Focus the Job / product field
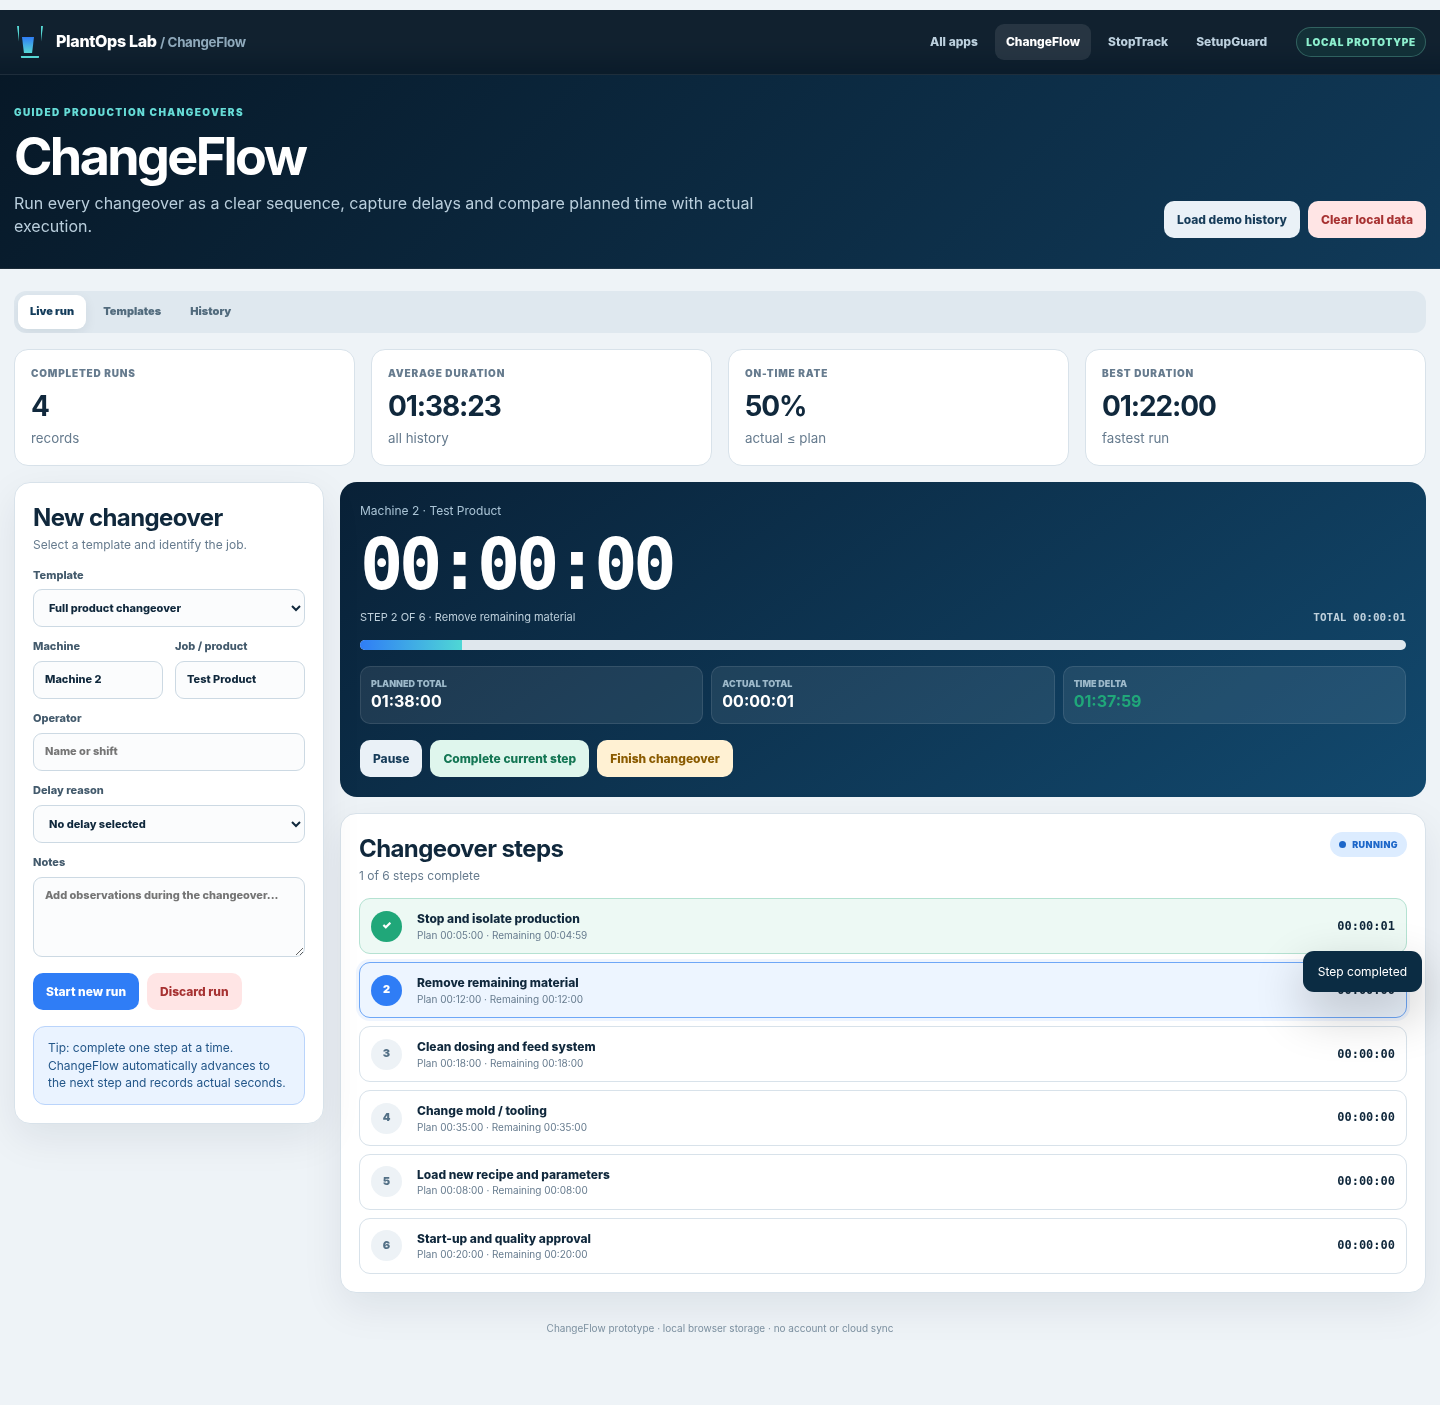 (240, 680)
